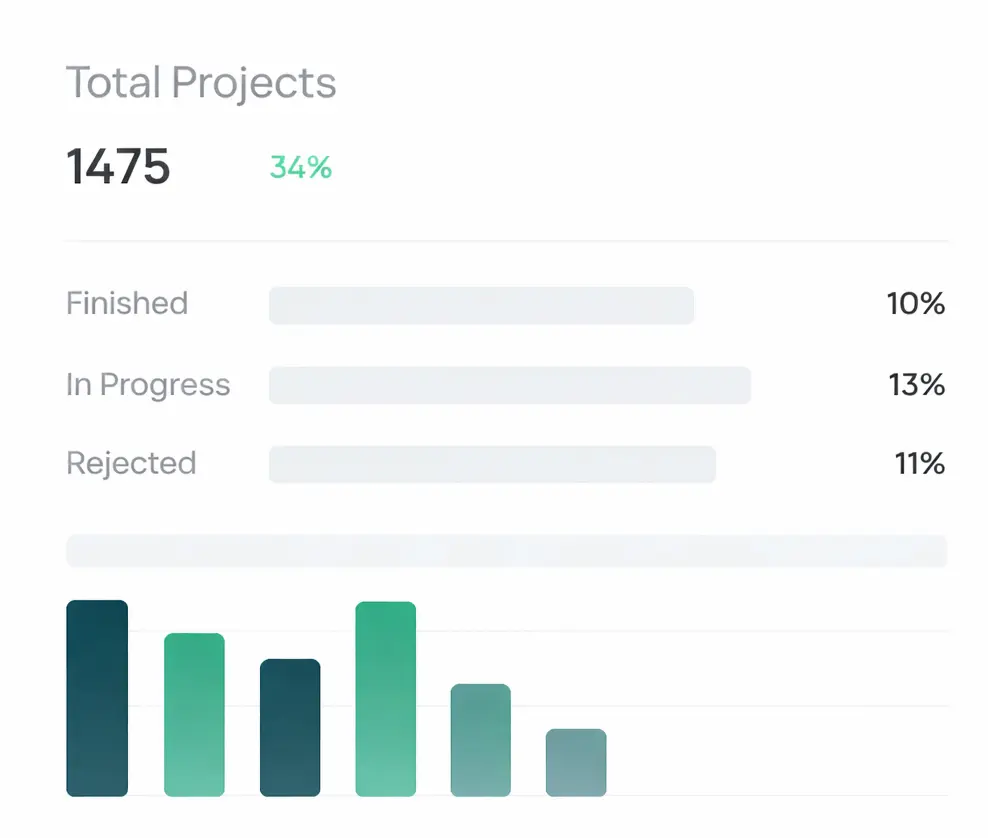The image size is (988, 838).
Task: Click the wide gray bar above the chart
Action: coord(506,551)
